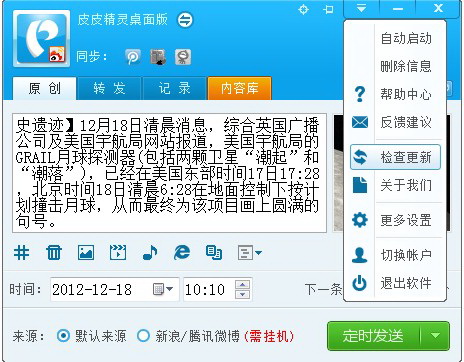The width and height of the screenshot is (464, 362).
Task: Collapse the main menu dropdown in title bar
Action: click(x=361, y=9)
